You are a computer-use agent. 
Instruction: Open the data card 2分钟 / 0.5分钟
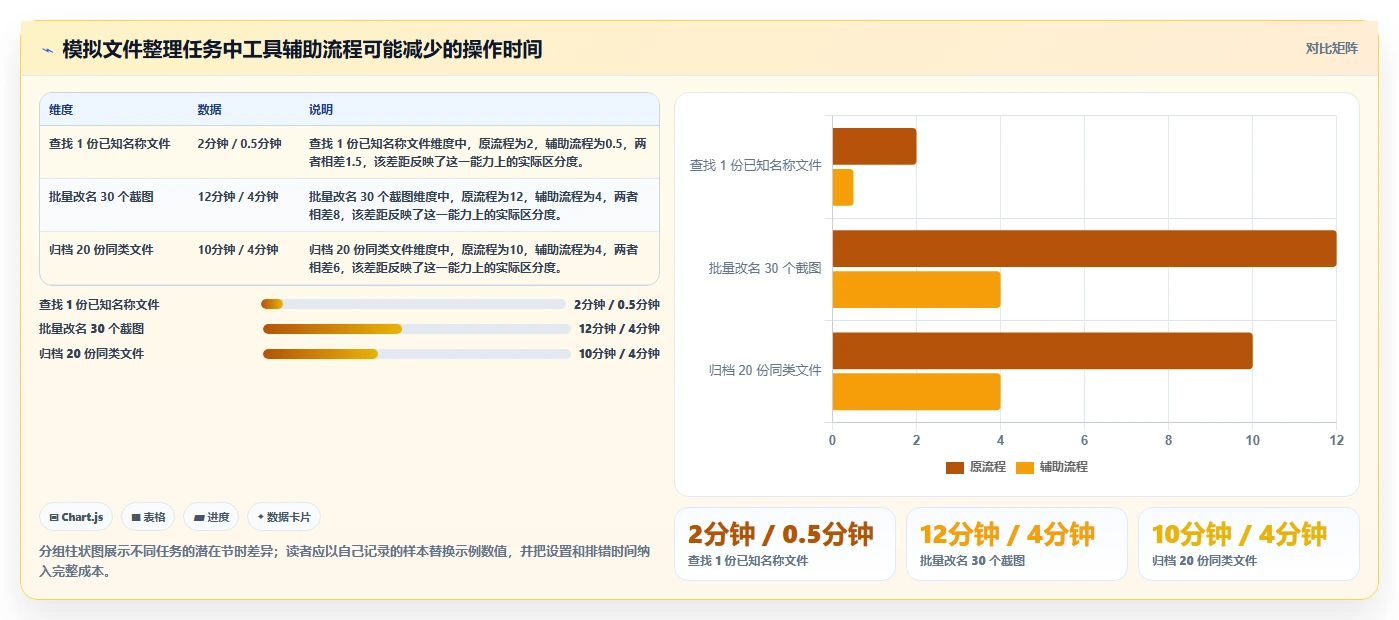pos(785,544)
